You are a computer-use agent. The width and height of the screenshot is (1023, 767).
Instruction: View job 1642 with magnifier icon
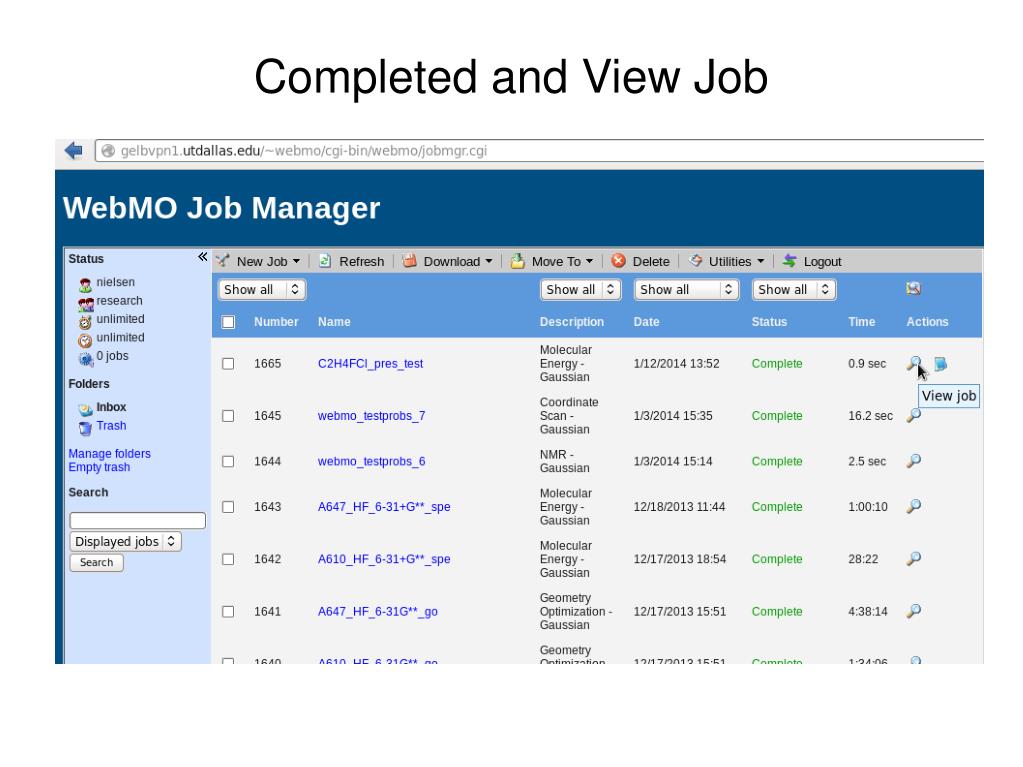click(914, 558)
